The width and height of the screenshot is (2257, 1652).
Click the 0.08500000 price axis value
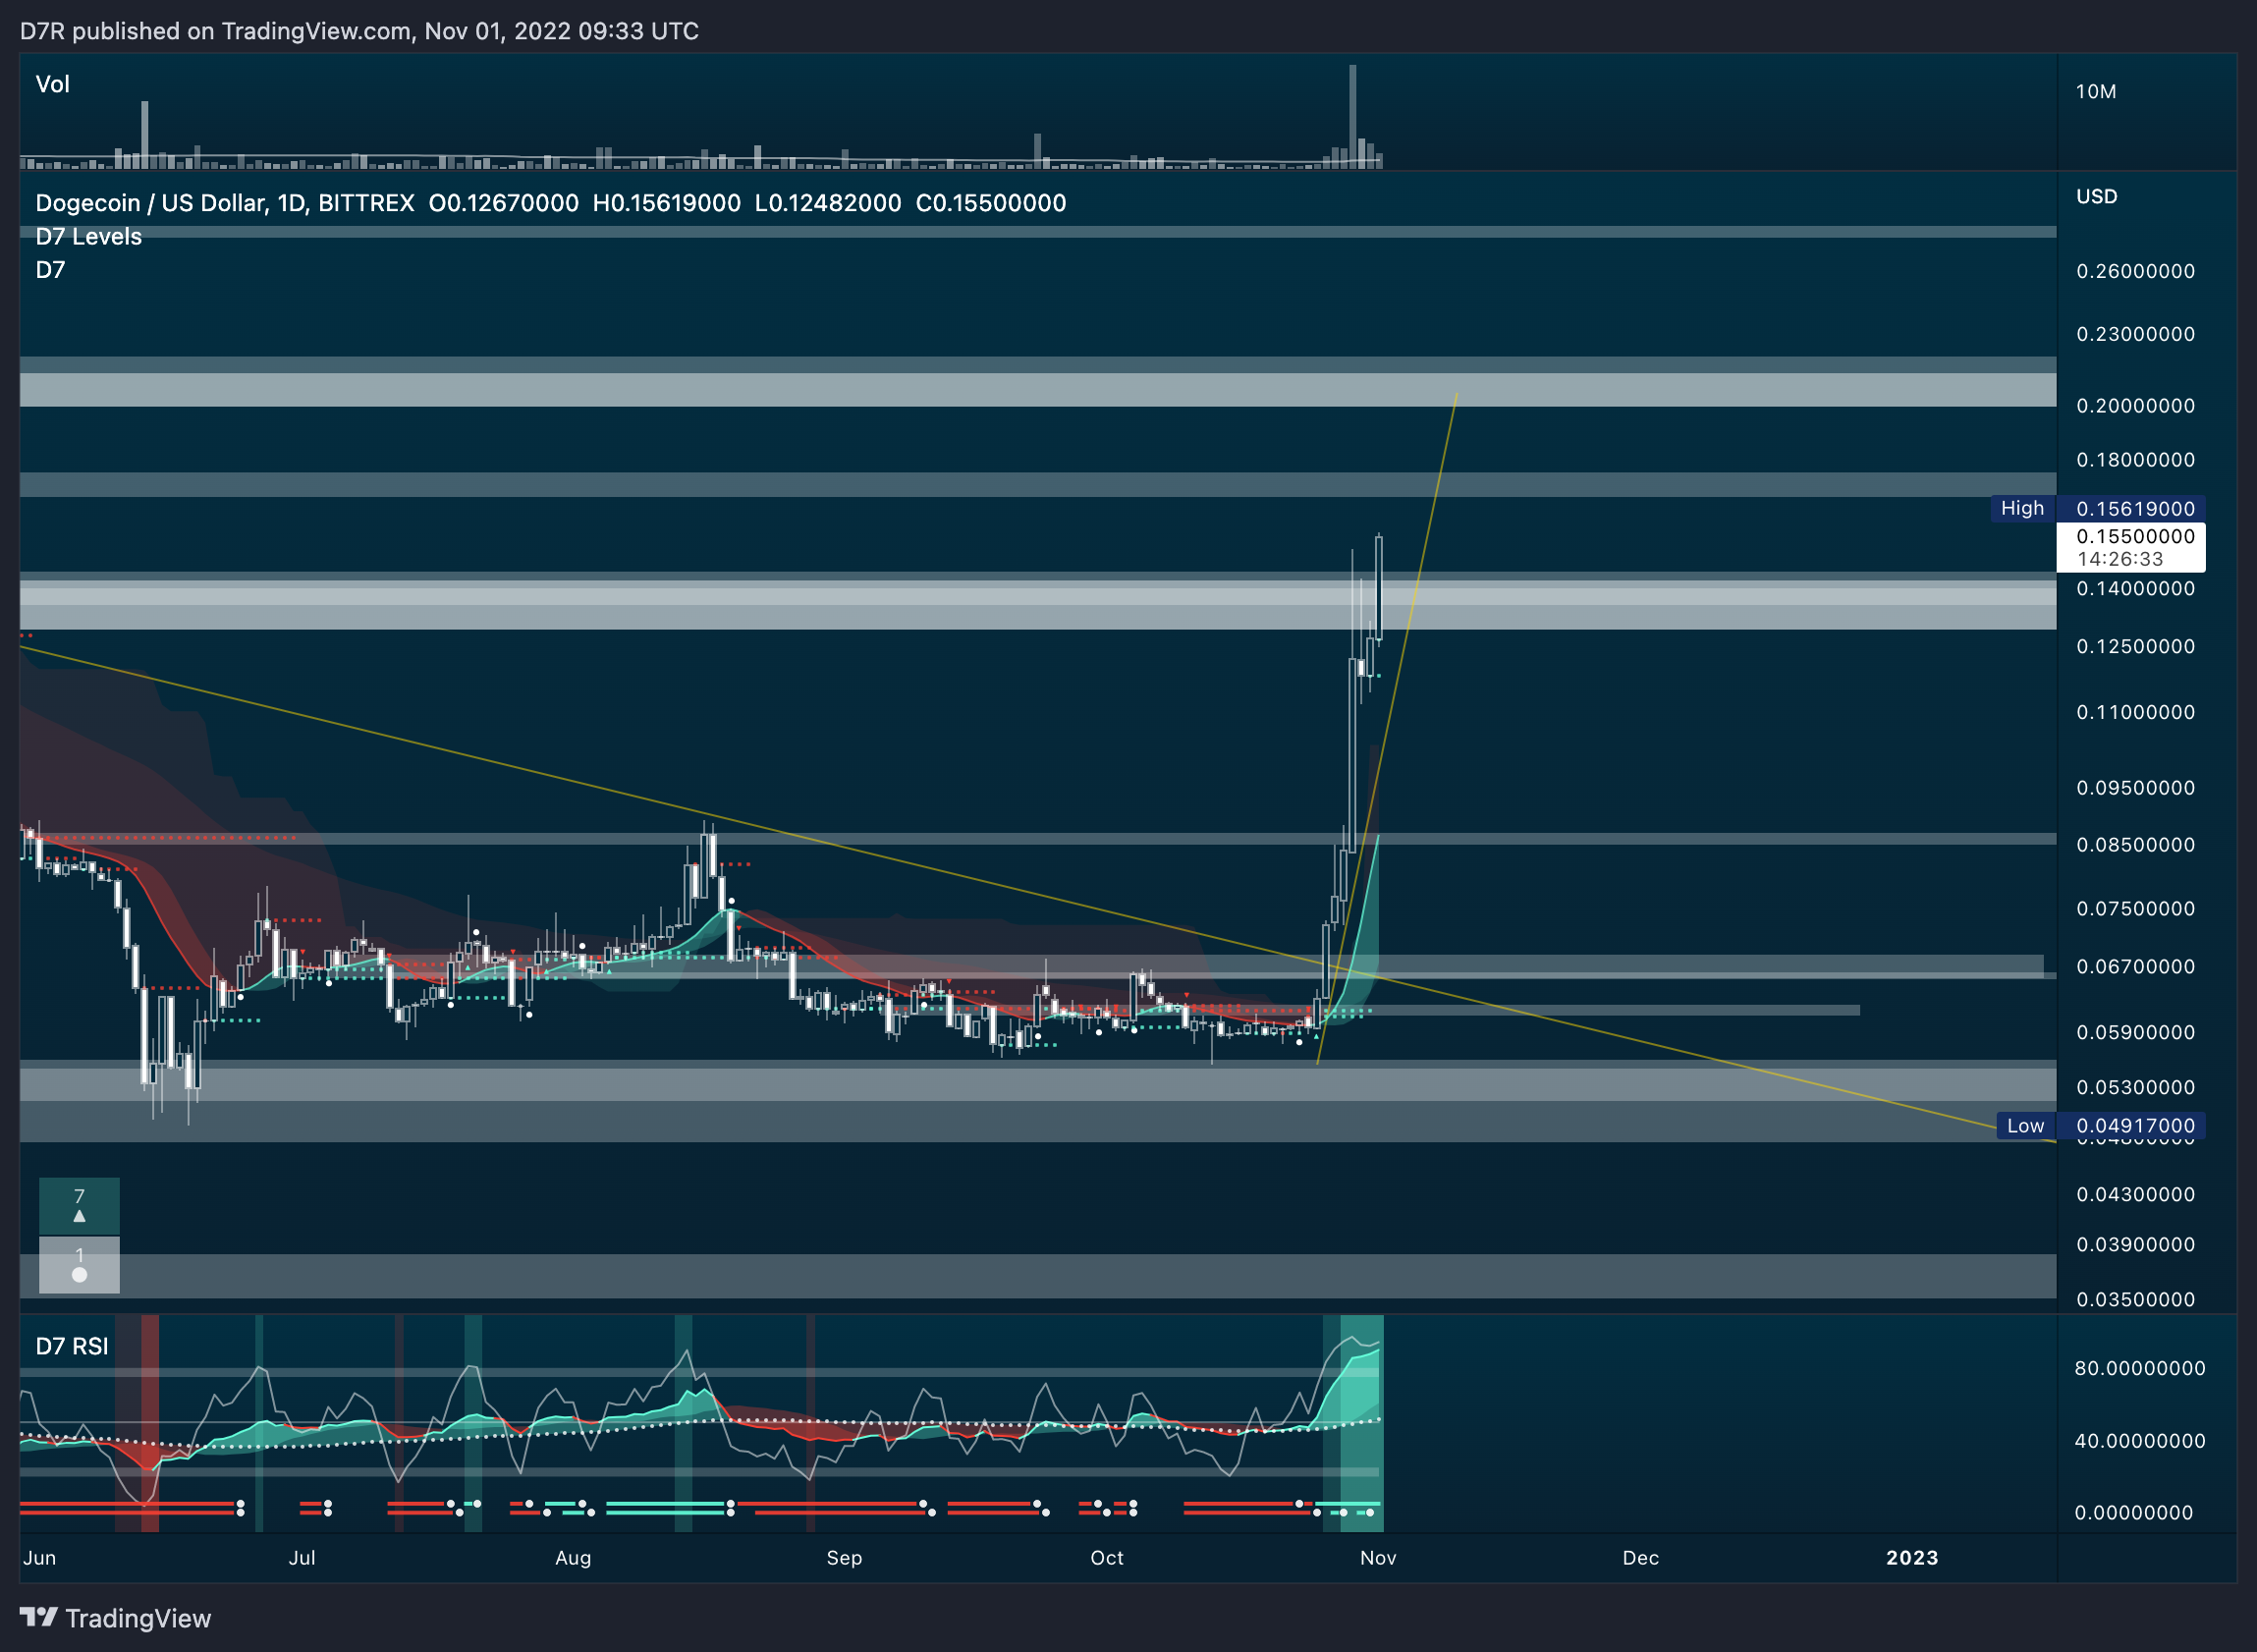coord(2135,845)
